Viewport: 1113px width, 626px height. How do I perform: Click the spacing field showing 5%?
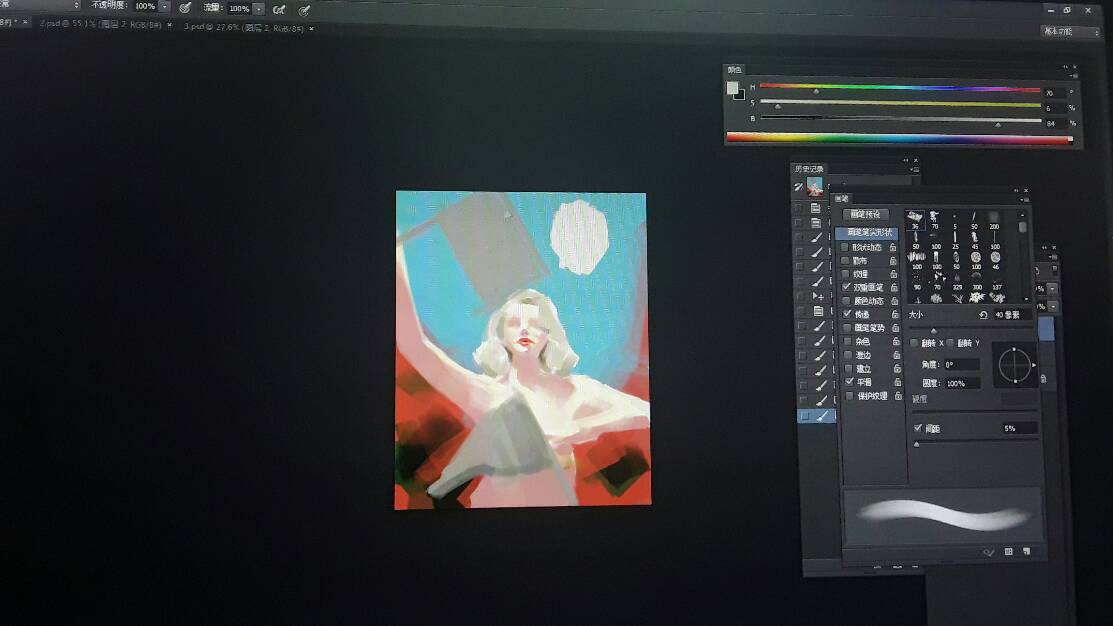(1019, 428)
